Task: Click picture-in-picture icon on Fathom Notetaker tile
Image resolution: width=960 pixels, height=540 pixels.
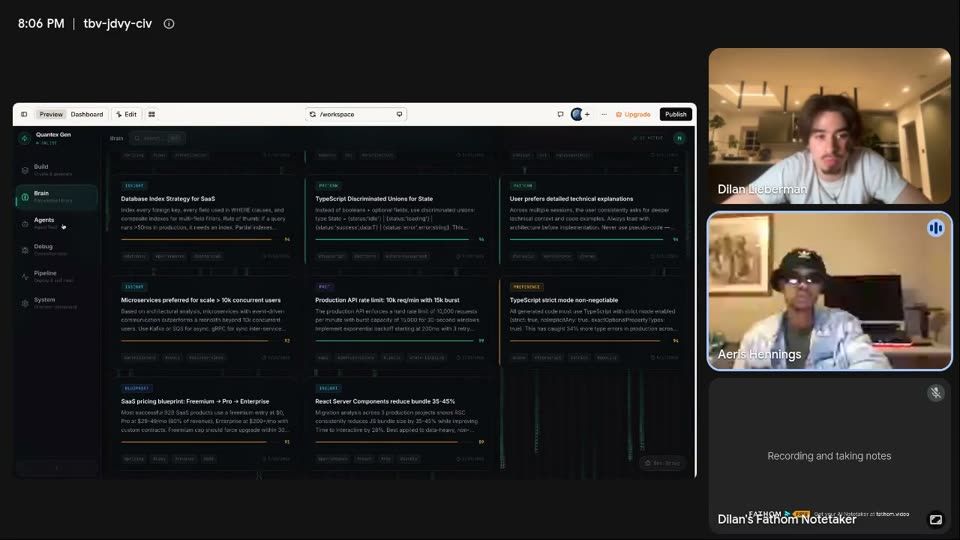Action: tap(936, 520)
